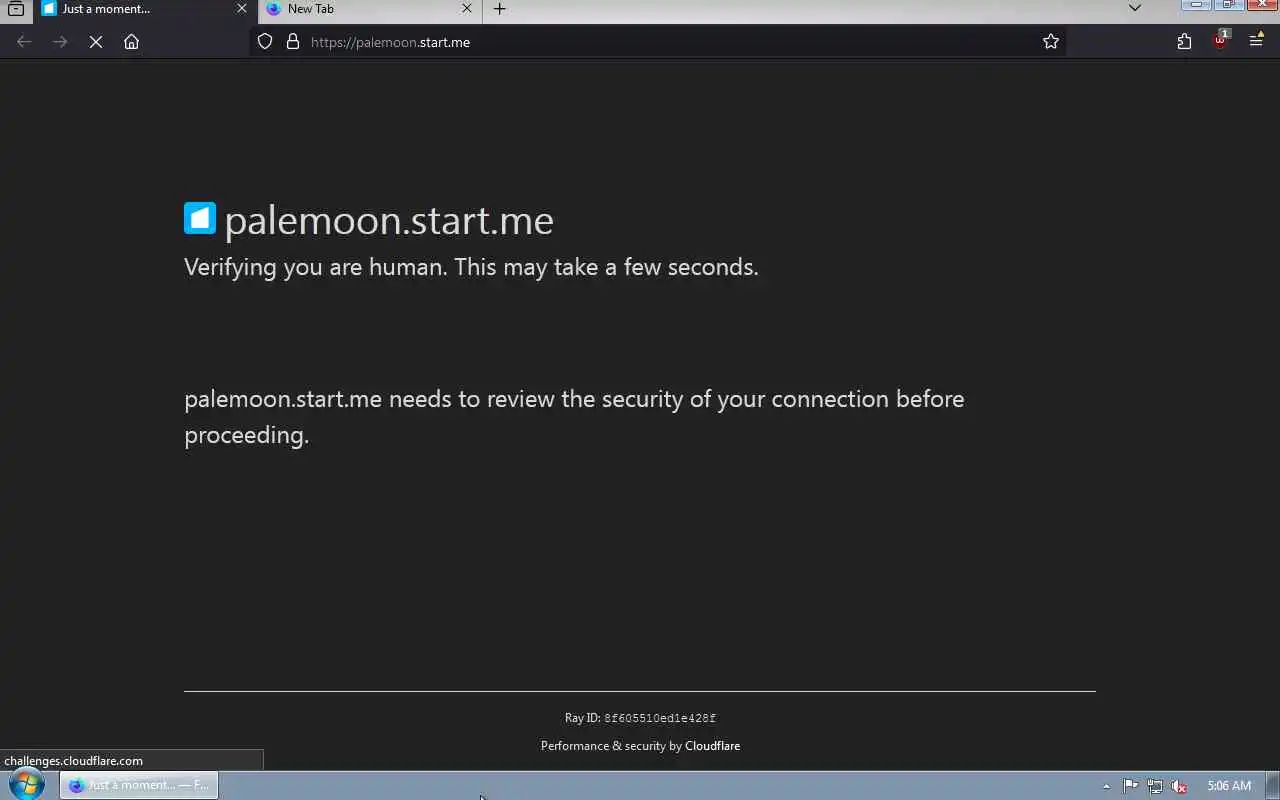Click the connection review message paragraph
Viewport: 1280px width, 800px height.
click(x=574, y=417)
